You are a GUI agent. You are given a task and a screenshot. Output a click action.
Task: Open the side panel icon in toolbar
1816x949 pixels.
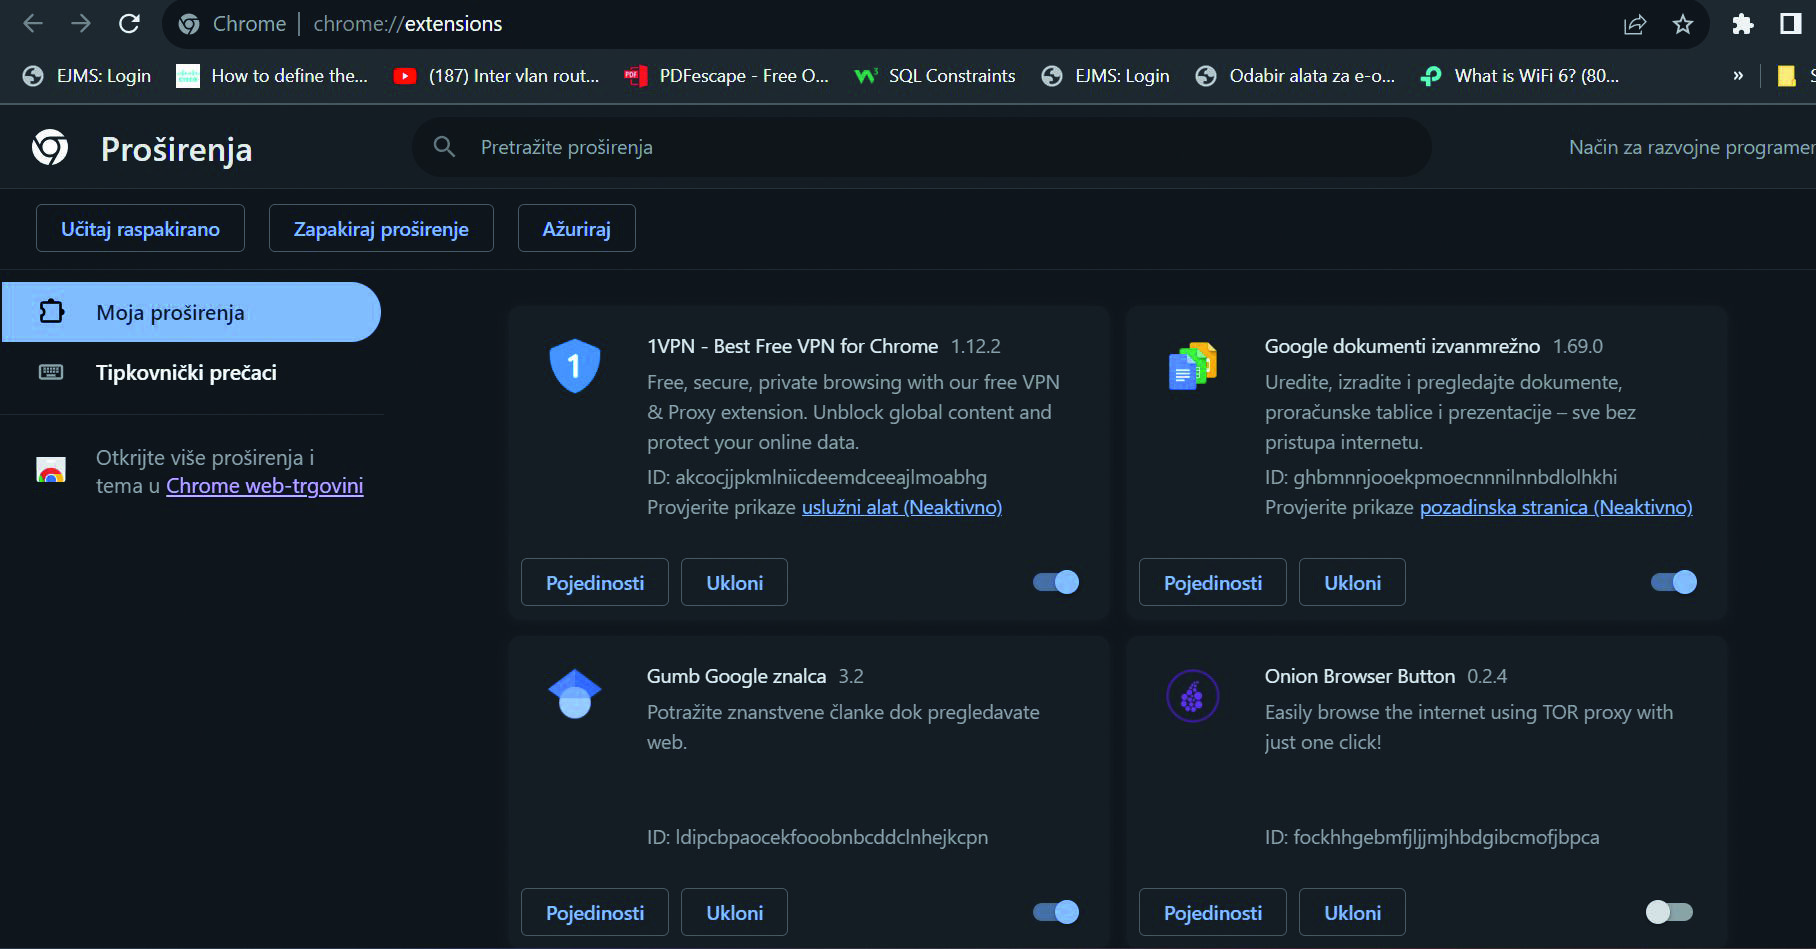tap(1791, 24)
